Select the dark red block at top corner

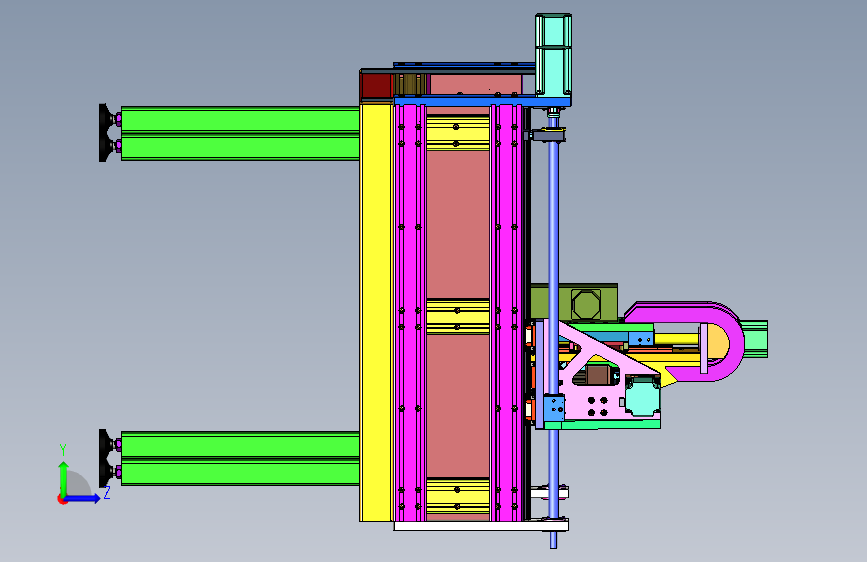click(x=375, y=86)
